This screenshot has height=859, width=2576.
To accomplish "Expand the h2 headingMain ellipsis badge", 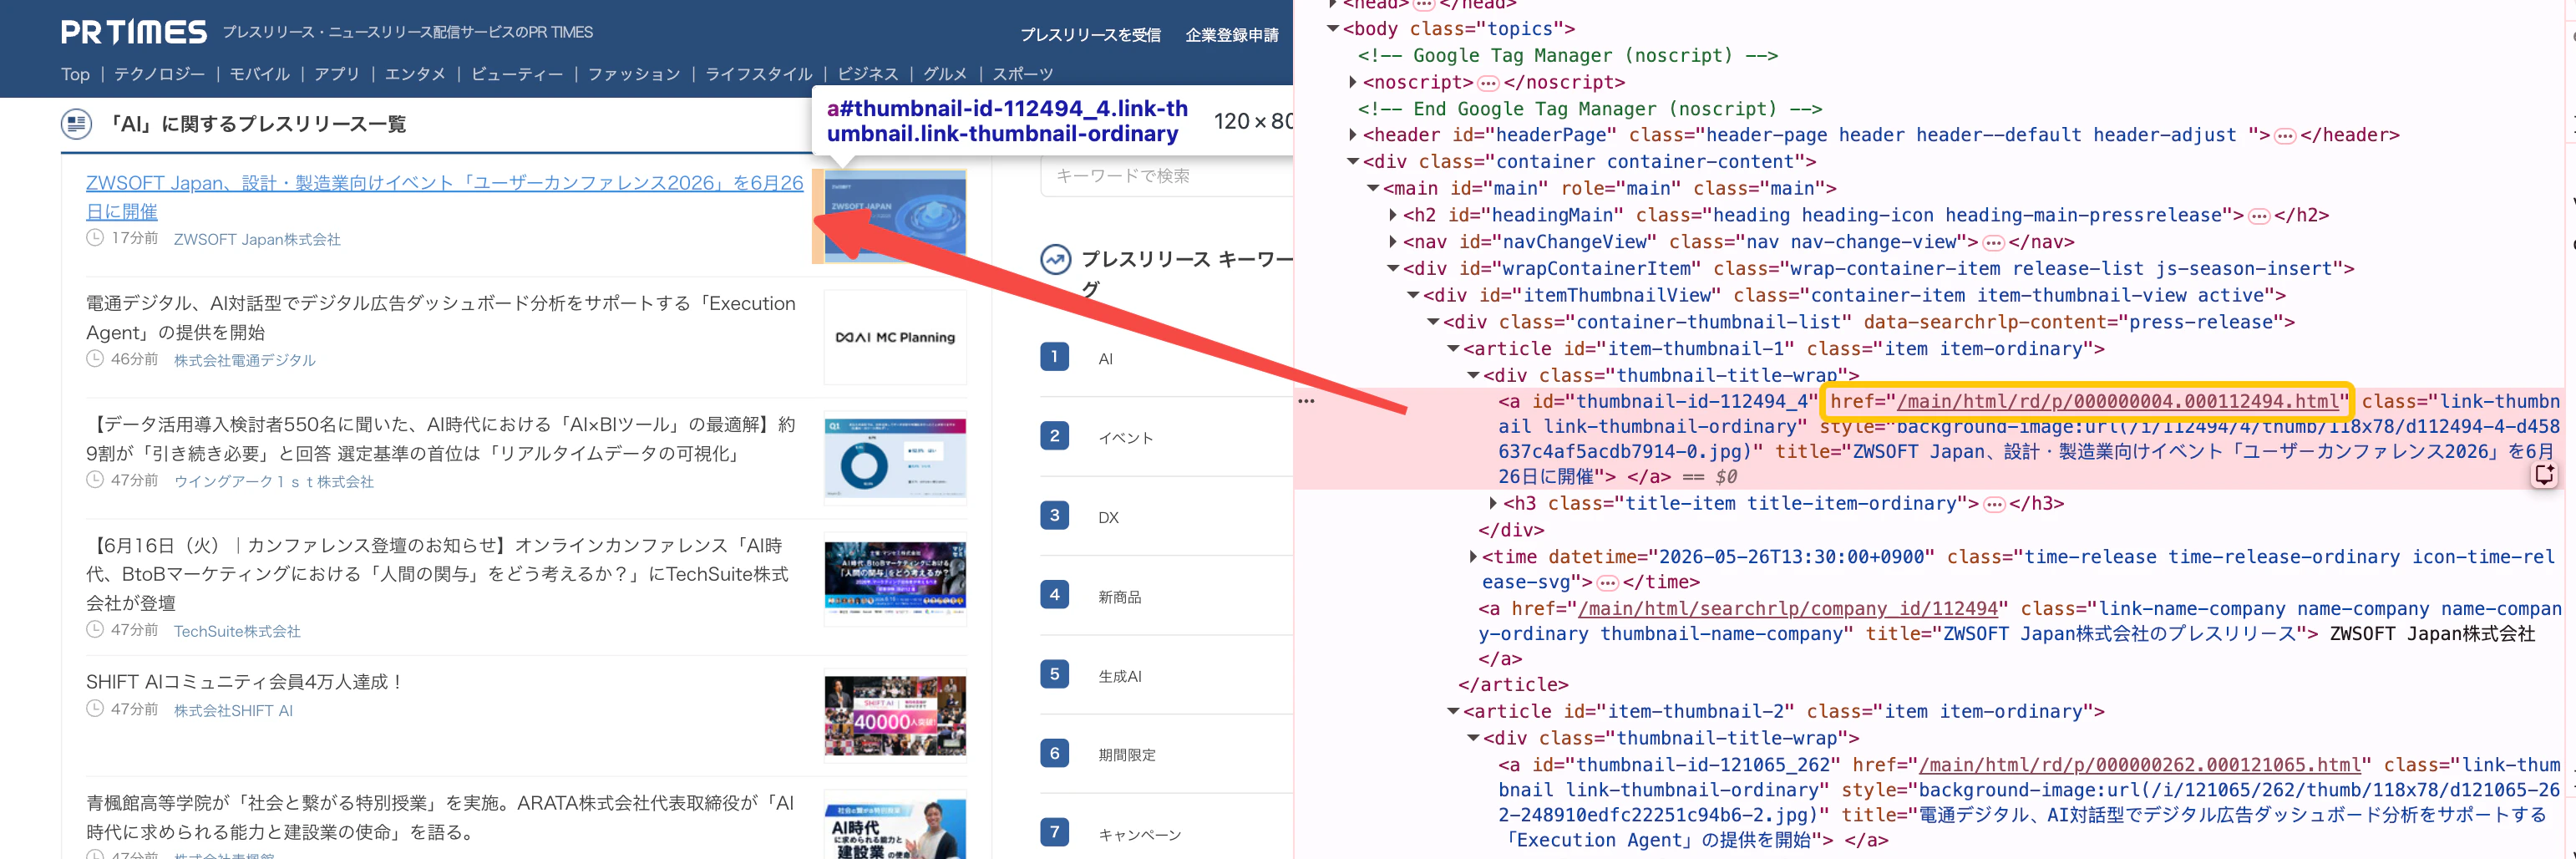I will tap(2259, 216).
